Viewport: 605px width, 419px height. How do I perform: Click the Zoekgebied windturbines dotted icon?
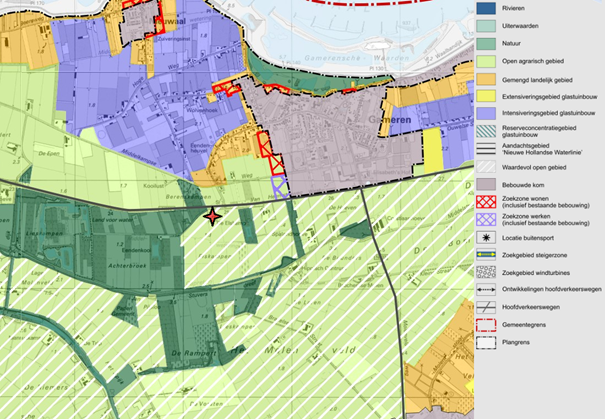click(x=486, y=272)
